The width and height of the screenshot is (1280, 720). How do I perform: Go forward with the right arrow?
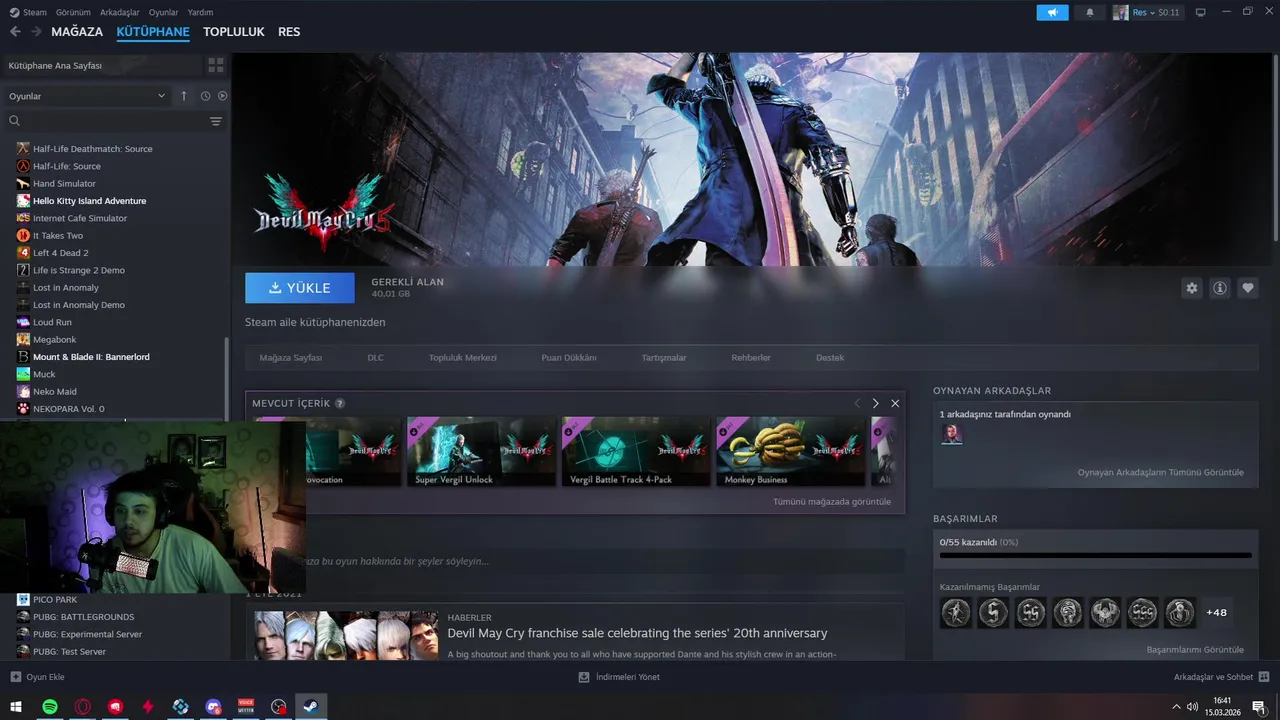tap(36, 32)
